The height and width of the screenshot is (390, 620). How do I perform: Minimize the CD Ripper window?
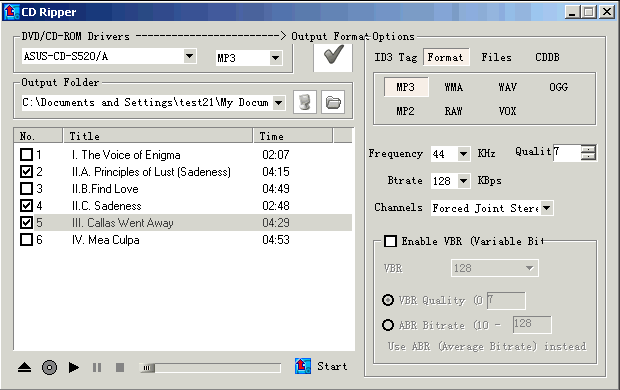(572, 12)
